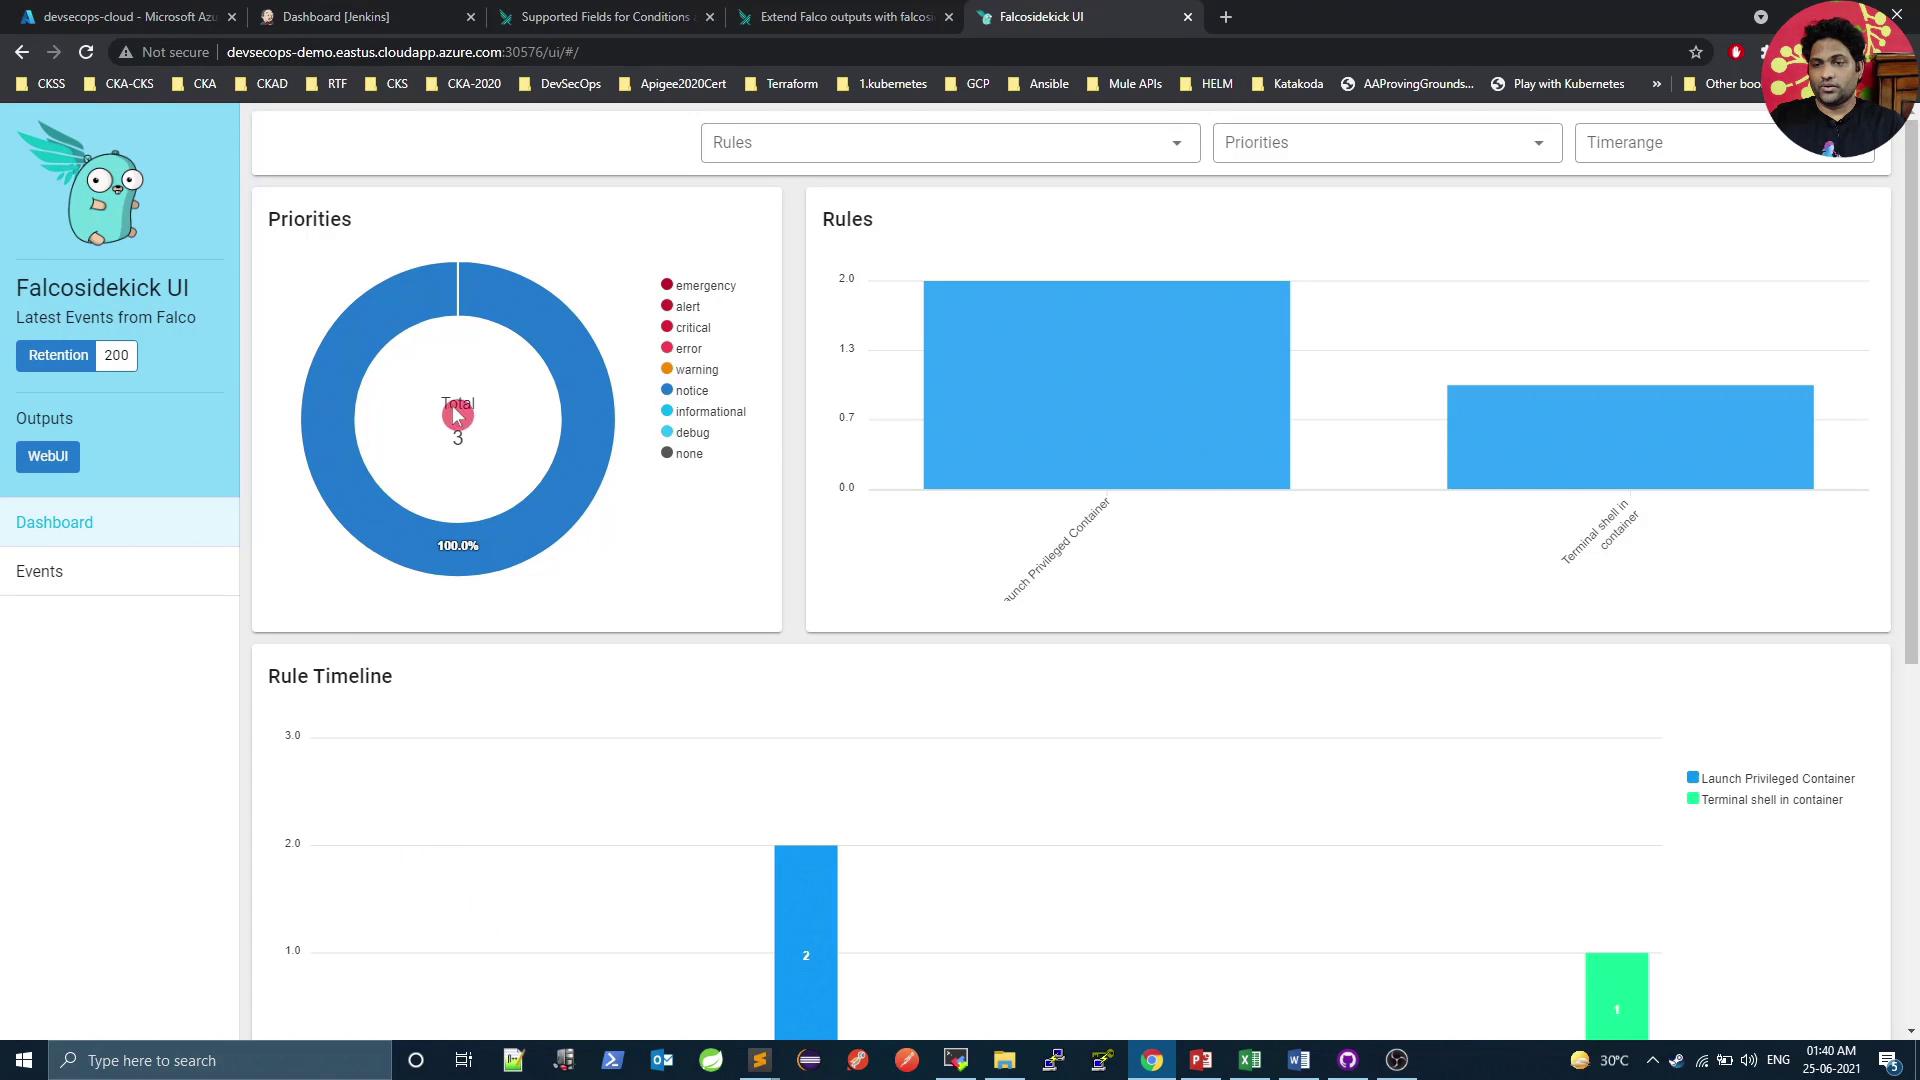The height and width of the screenshot is (1080, 1920).
Task: Open the Timerange dropdown
Action: coord(1680,143)
